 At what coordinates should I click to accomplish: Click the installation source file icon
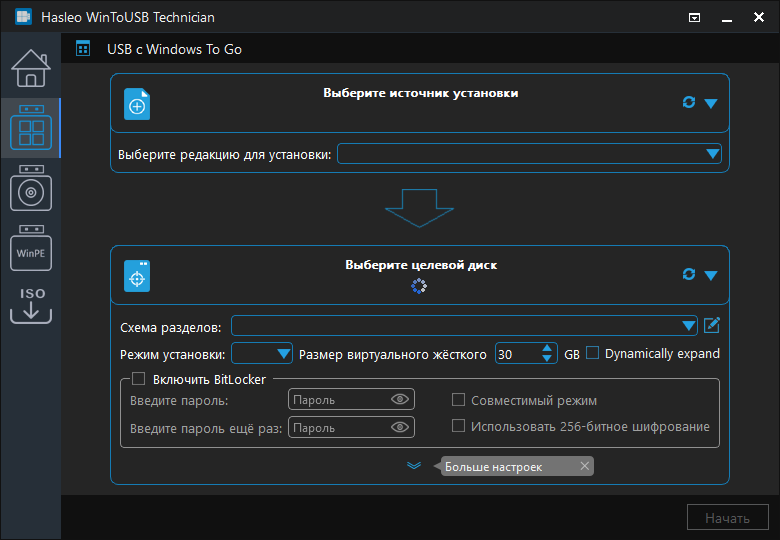coord(137,104)
